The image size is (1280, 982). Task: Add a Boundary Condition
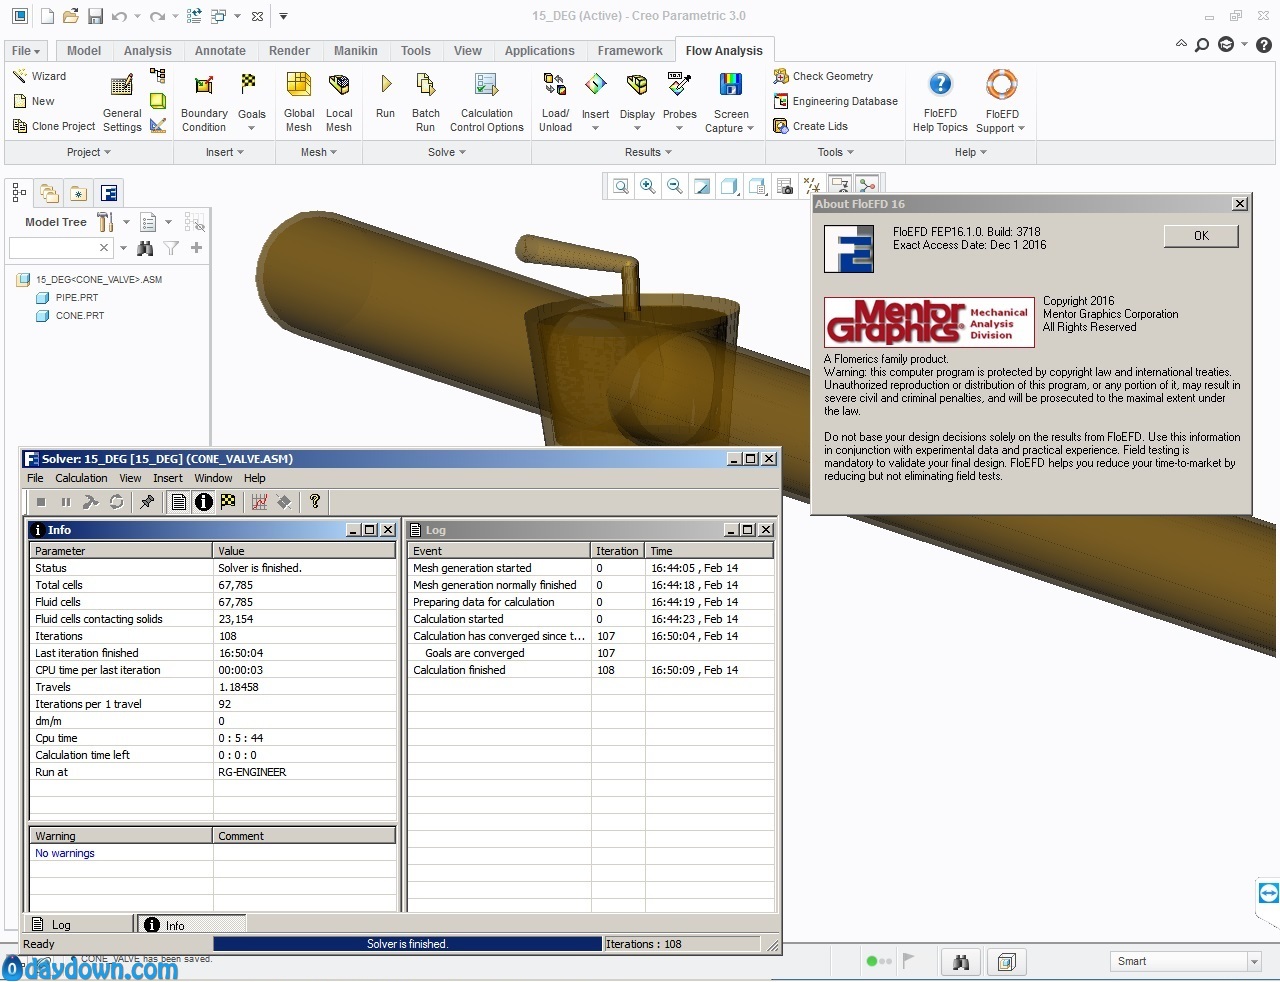coord(204,103)
